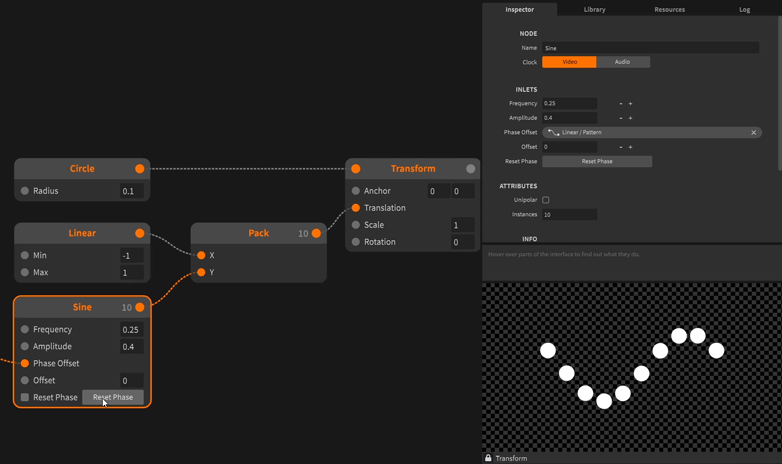This screenshot has width=782, height=464.
Task: Select the Circle node title
Action: tap(82, 169)
